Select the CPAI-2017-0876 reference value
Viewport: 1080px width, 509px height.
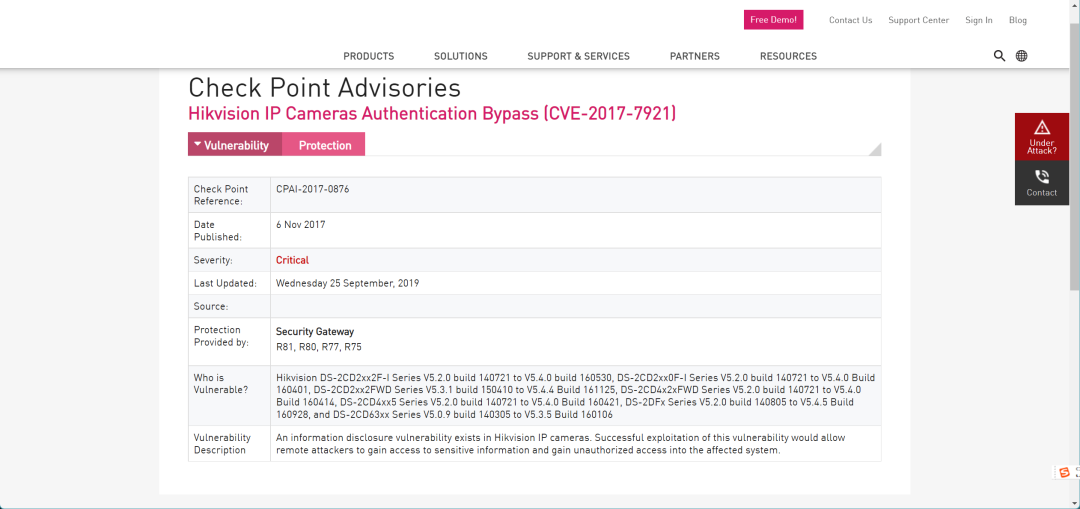coord(313,189)
